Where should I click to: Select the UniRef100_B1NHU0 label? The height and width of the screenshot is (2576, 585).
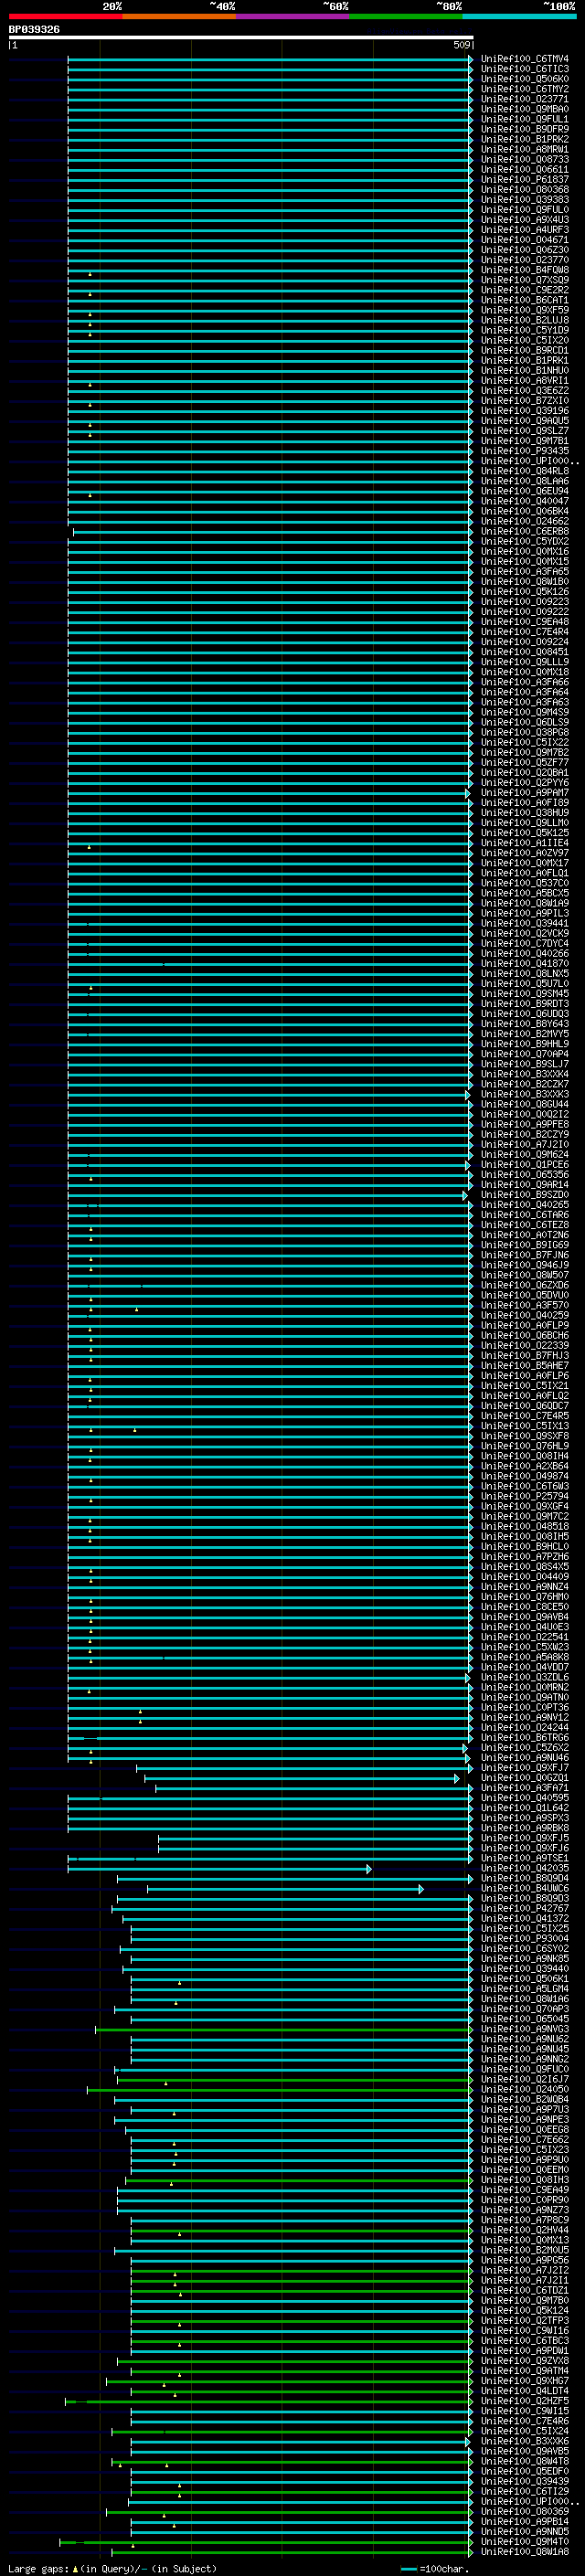click(525, 371)
